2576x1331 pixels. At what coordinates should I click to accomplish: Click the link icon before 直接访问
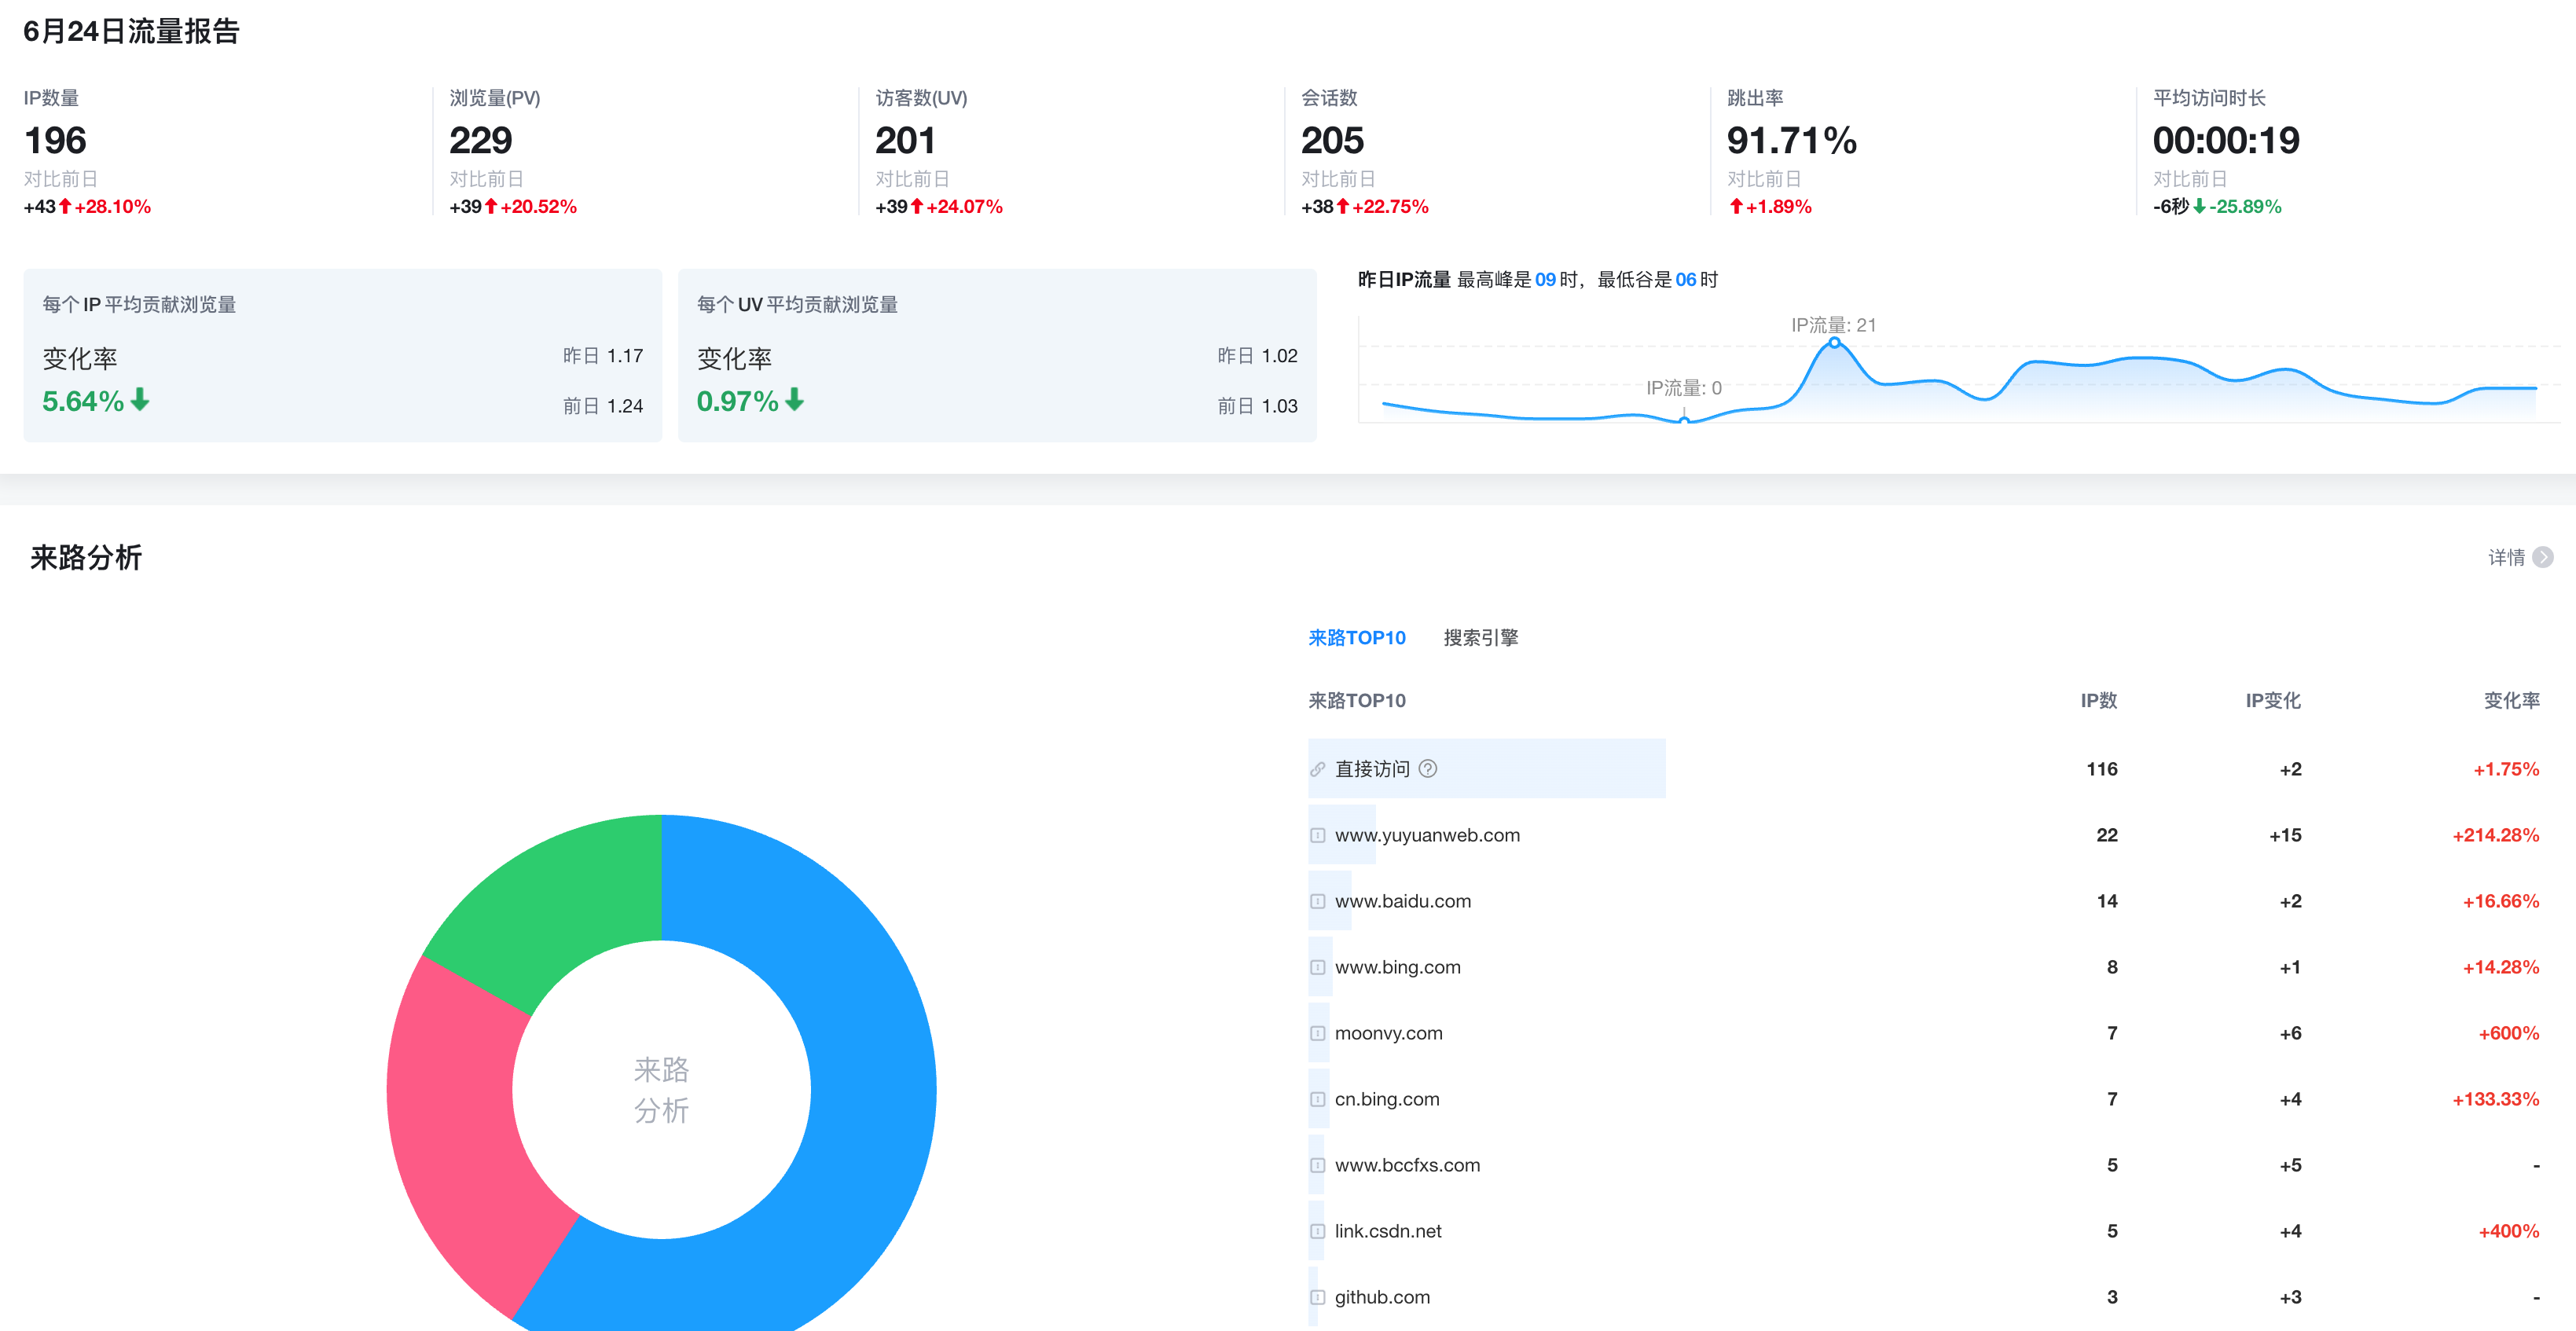click(1318, 769)
